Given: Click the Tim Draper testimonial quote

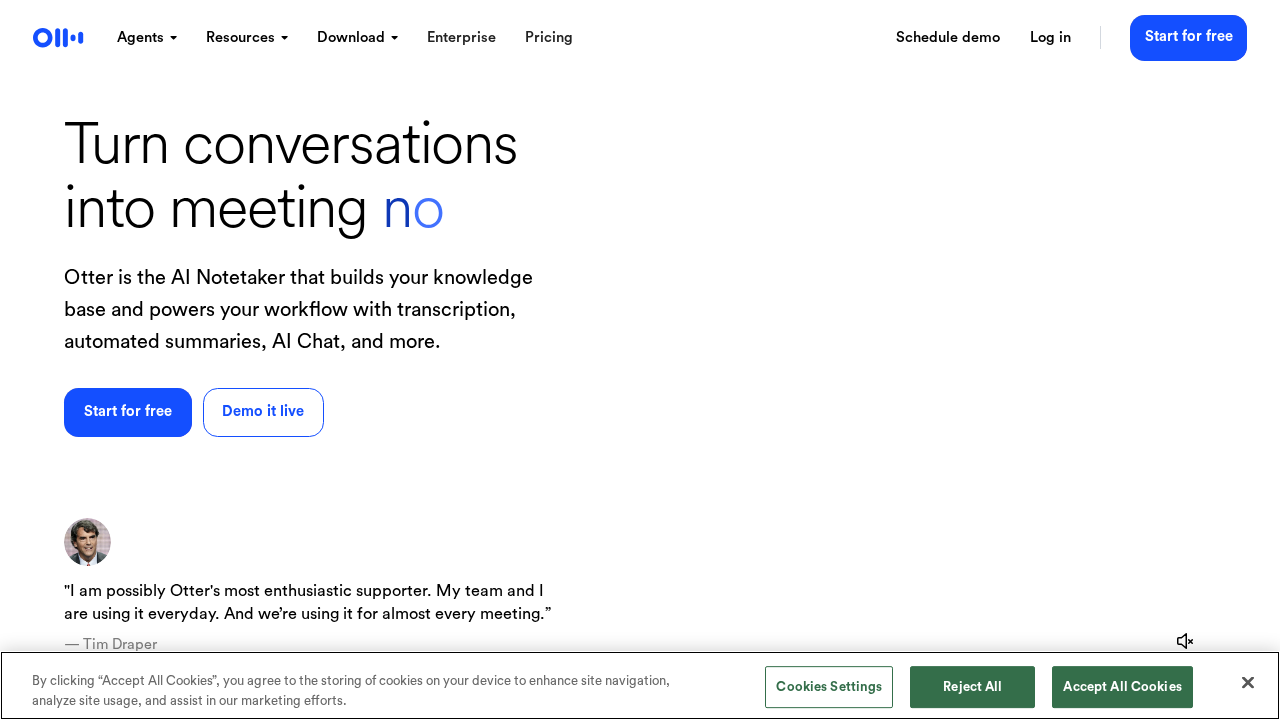Looking at the screenshot, I should click(307, 602).
